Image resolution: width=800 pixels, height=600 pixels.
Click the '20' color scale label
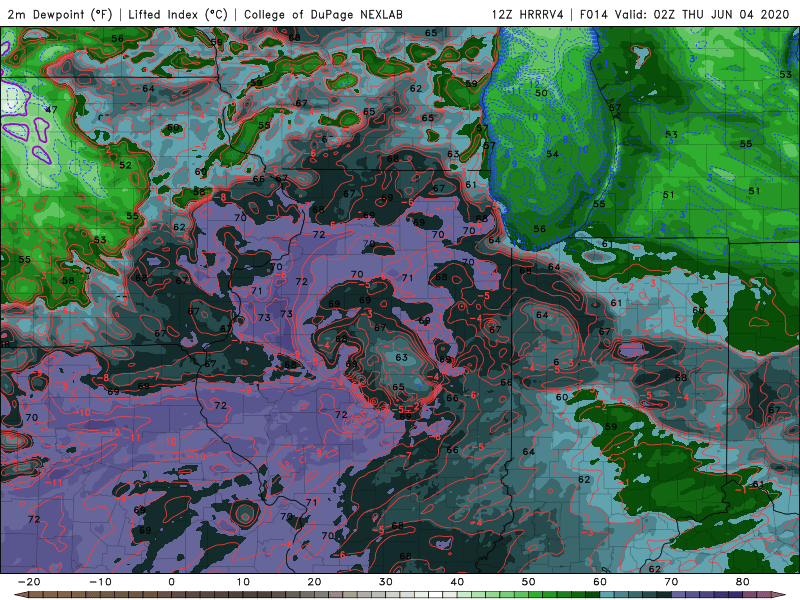[314, 582]
